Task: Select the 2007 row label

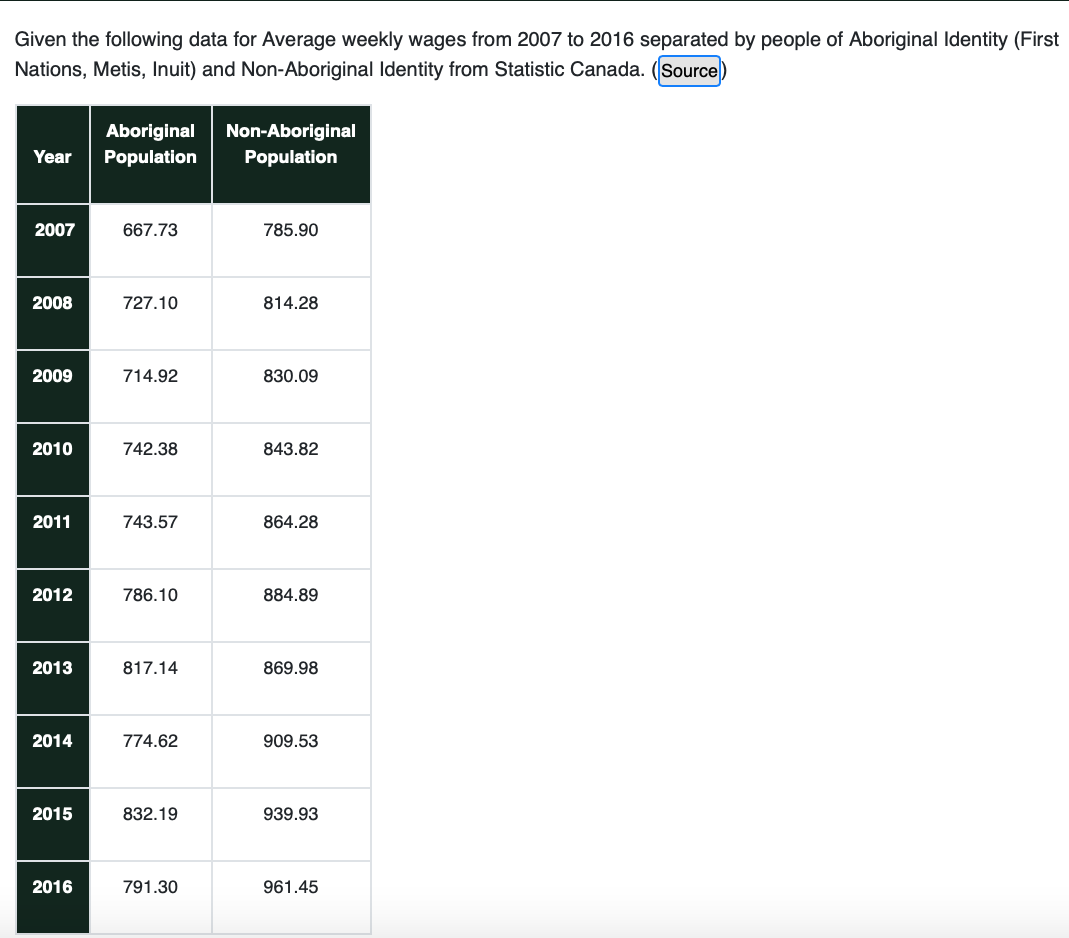Action: coord(51,229)
